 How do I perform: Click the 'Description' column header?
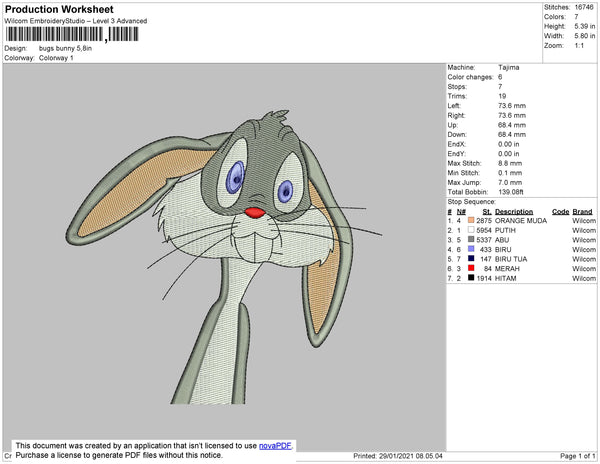pyautogui.click(x=514, y=212)
